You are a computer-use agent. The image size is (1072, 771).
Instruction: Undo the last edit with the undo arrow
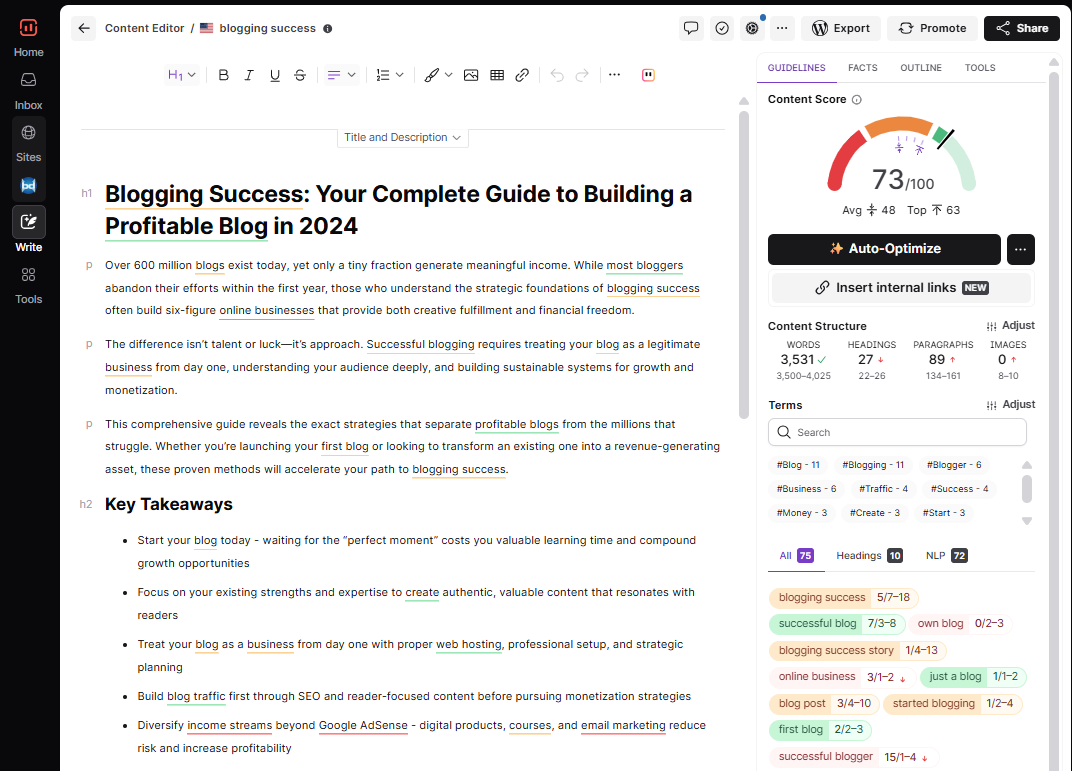point(556,74)
